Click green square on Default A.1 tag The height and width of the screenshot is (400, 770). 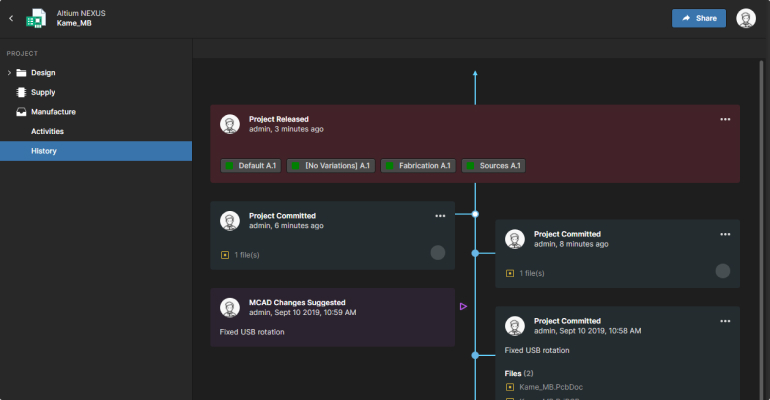point(229,166)
